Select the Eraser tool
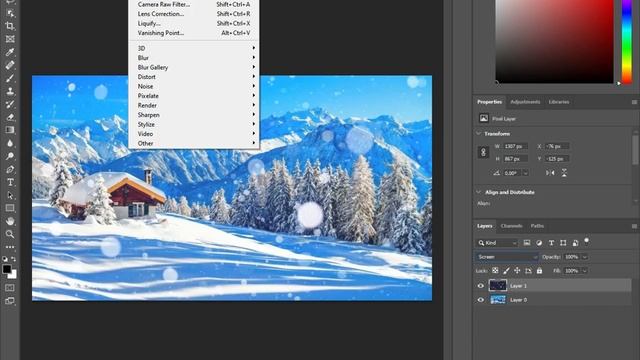640x360 pixels. [10, 117]
